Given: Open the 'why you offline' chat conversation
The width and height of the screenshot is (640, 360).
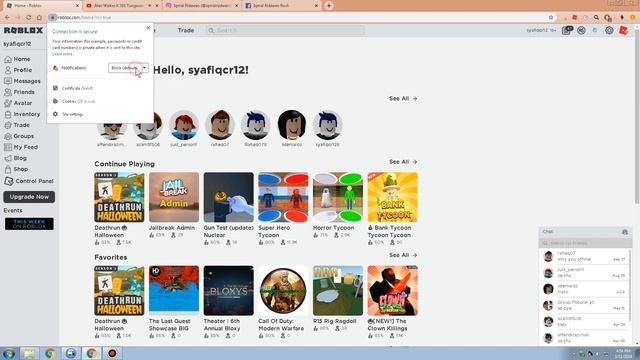Looking at the screenshot, I should click(x=584, y=256).
